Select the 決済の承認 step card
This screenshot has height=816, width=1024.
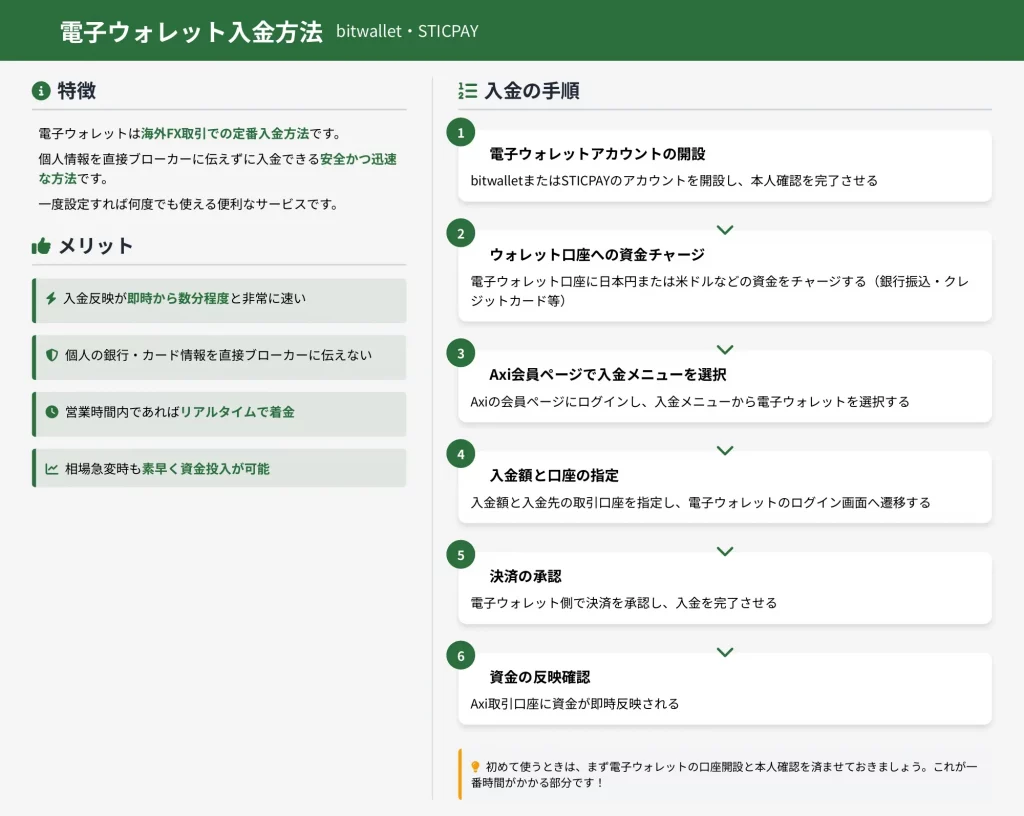pos(725,589)
